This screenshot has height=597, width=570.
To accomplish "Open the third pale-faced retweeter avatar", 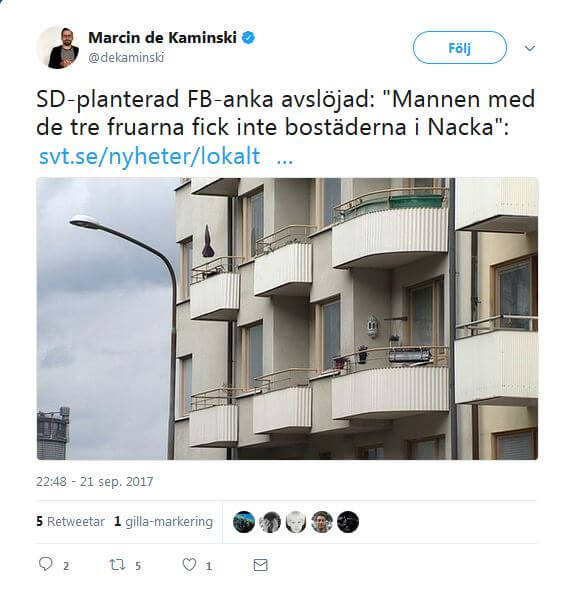I will tap(296, 522).
